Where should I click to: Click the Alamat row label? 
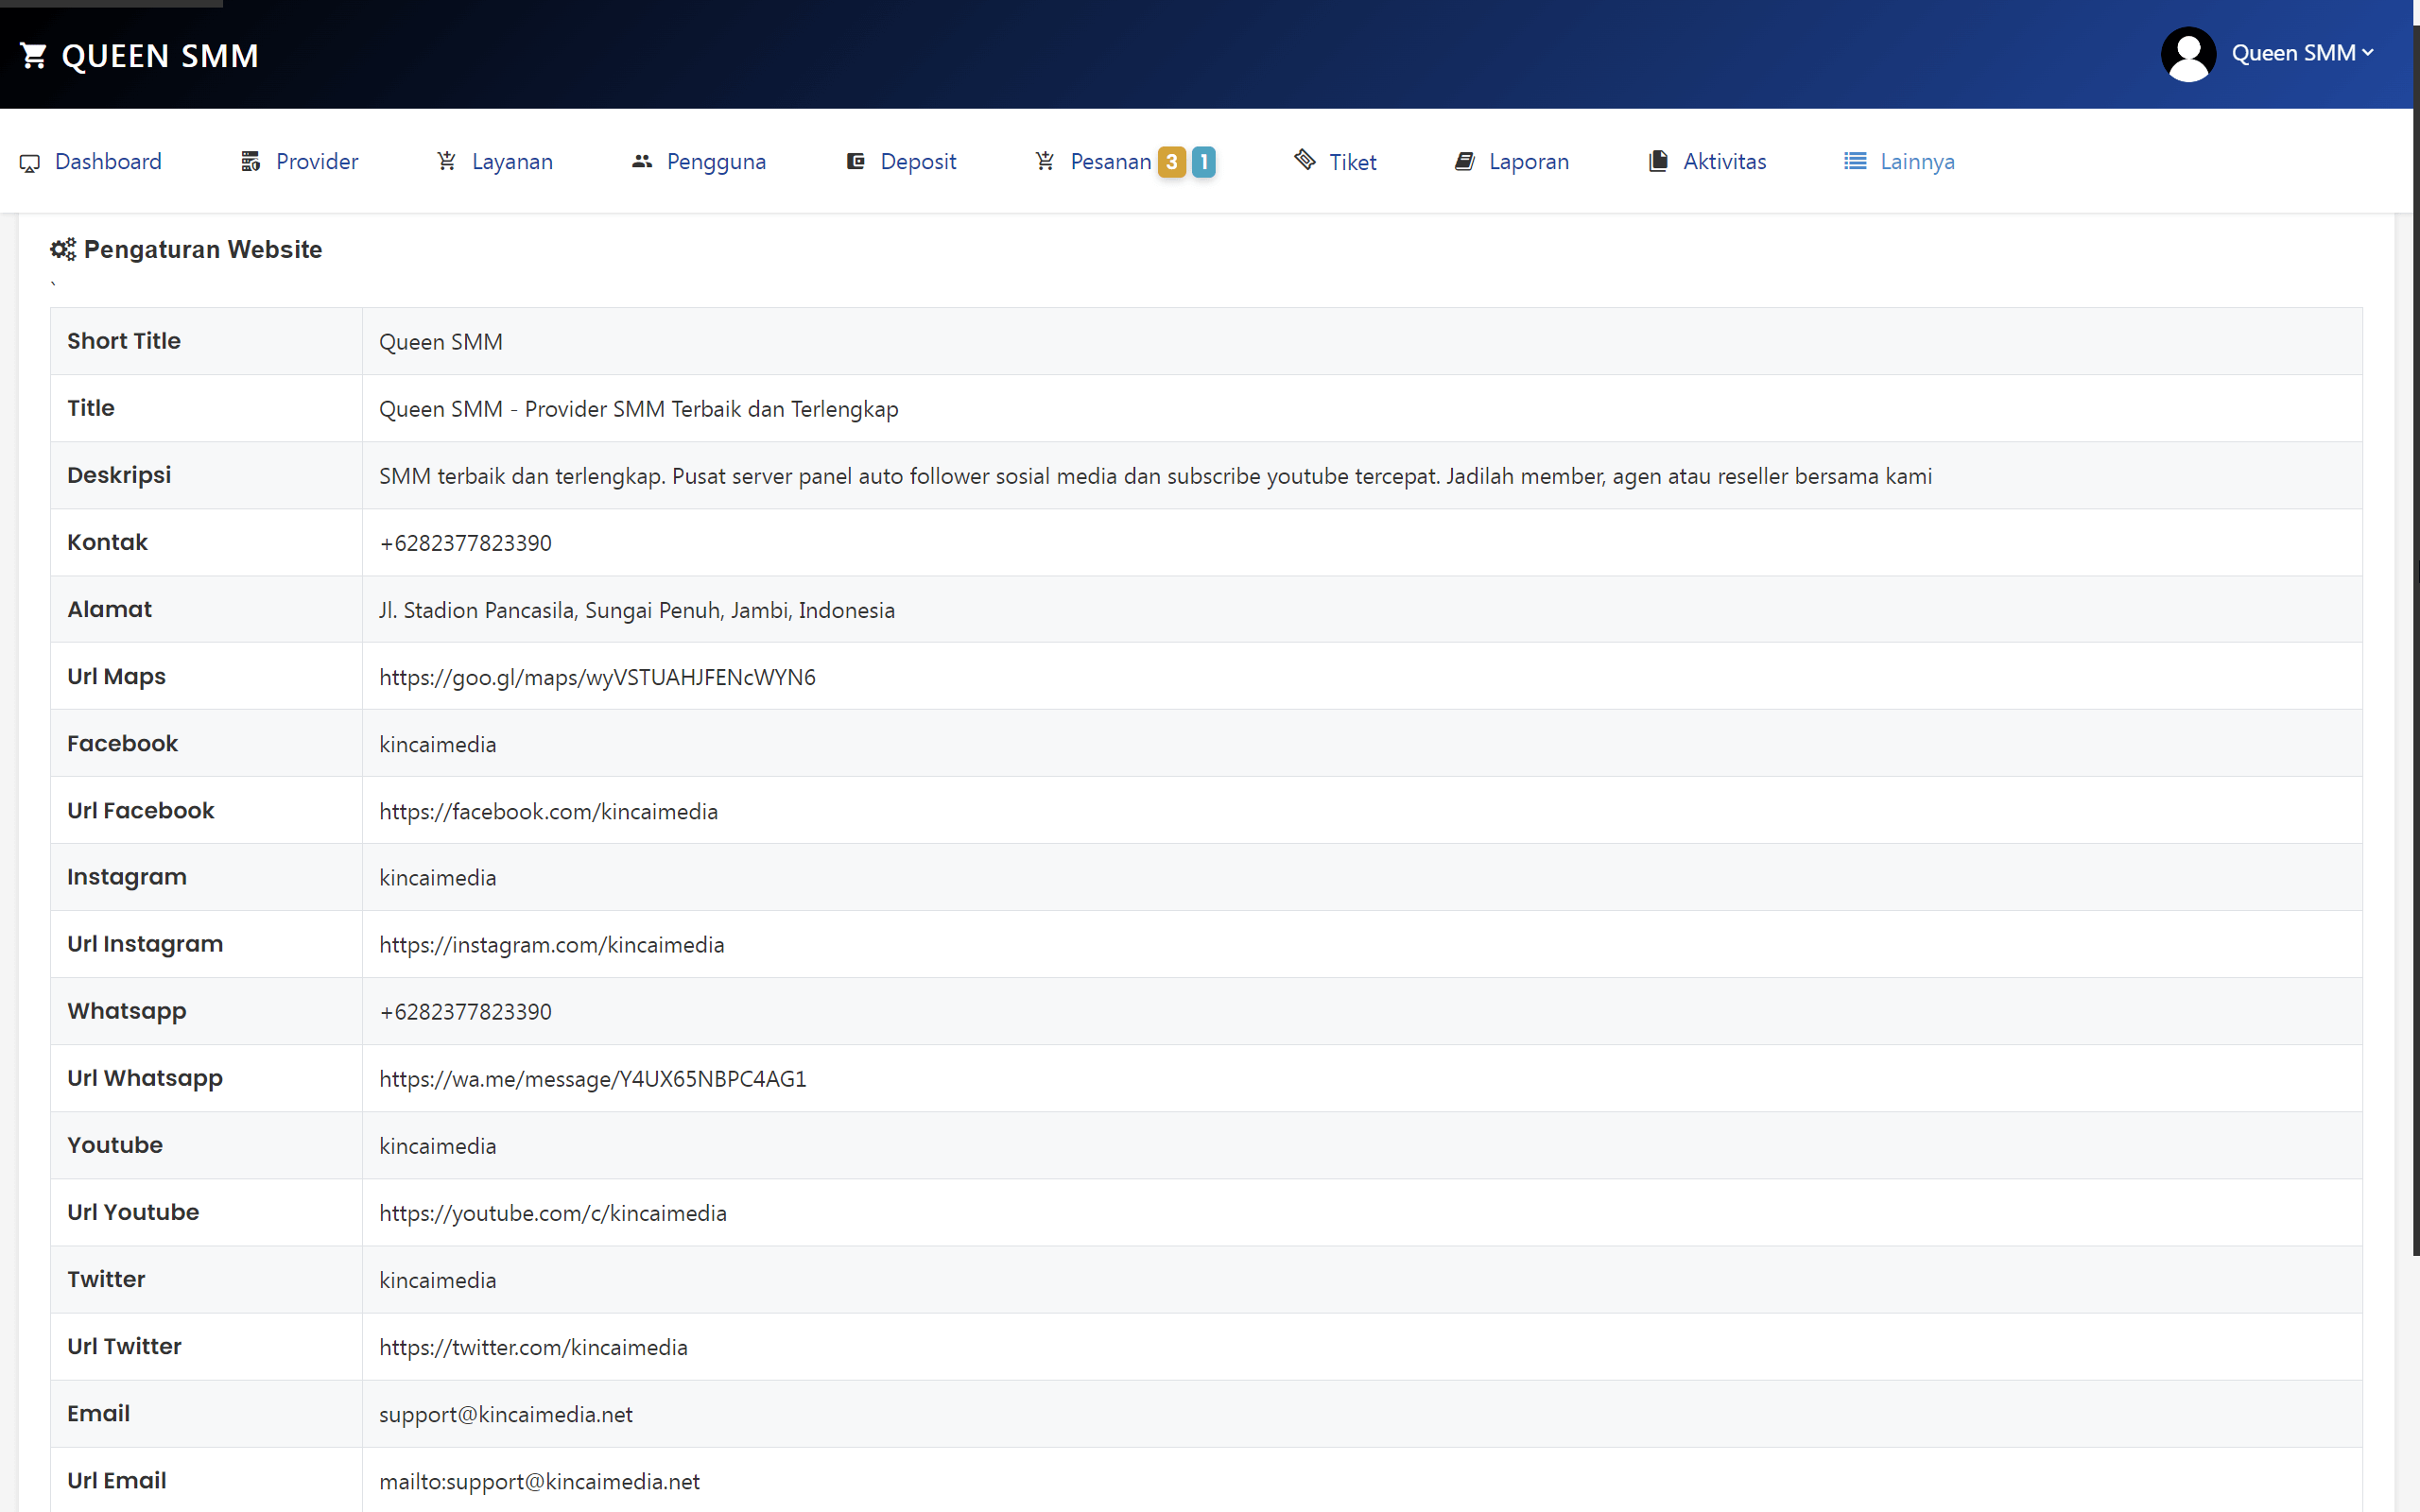pos(109,609)
